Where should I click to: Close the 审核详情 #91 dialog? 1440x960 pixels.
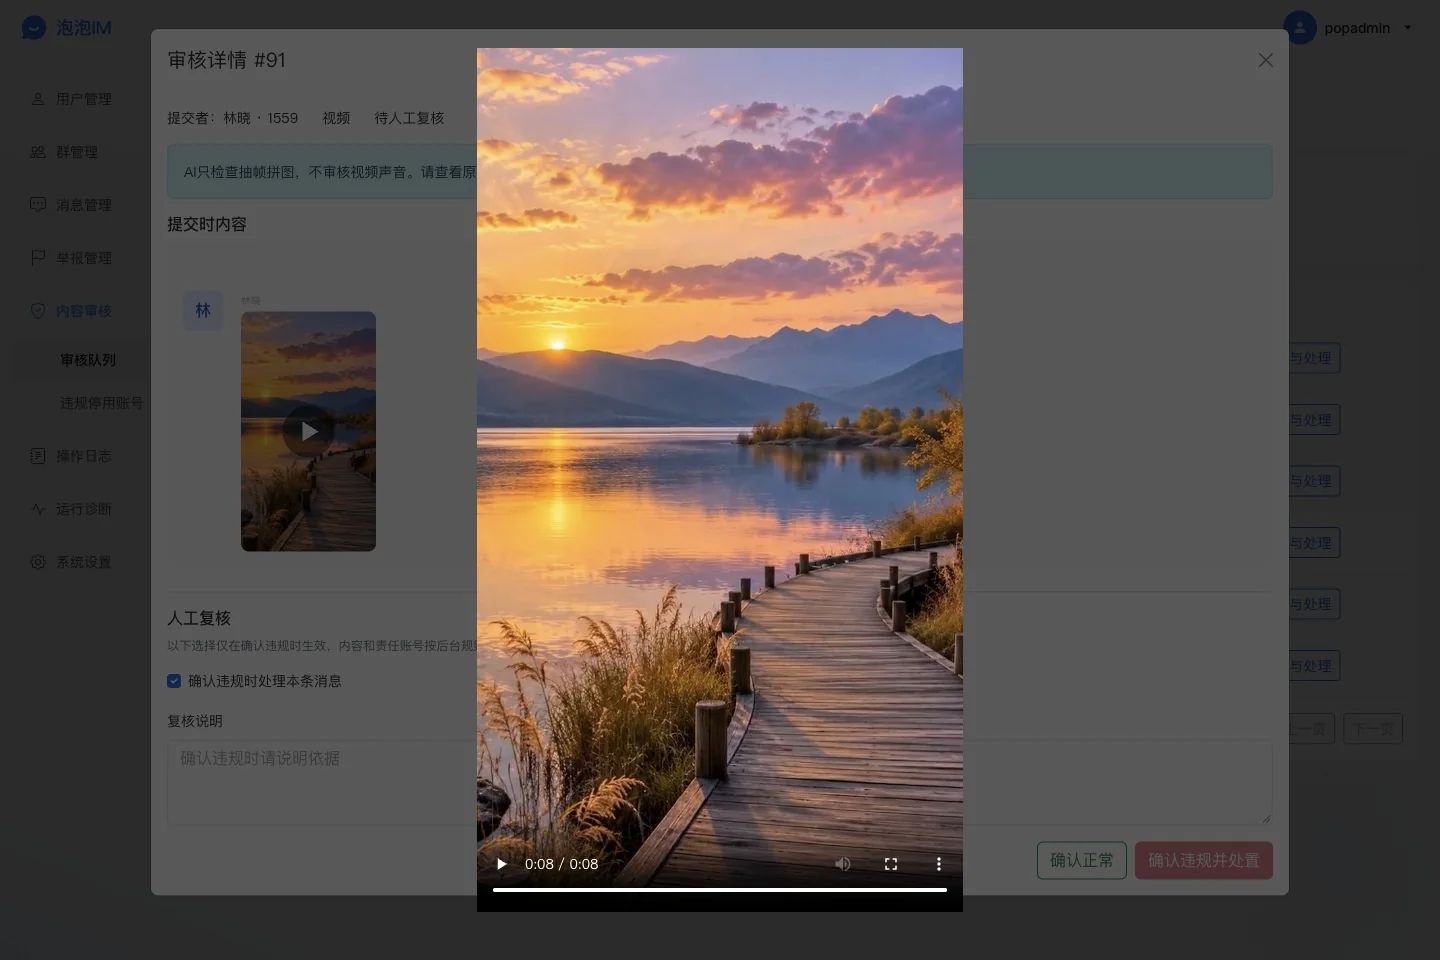coord(1266,60)
